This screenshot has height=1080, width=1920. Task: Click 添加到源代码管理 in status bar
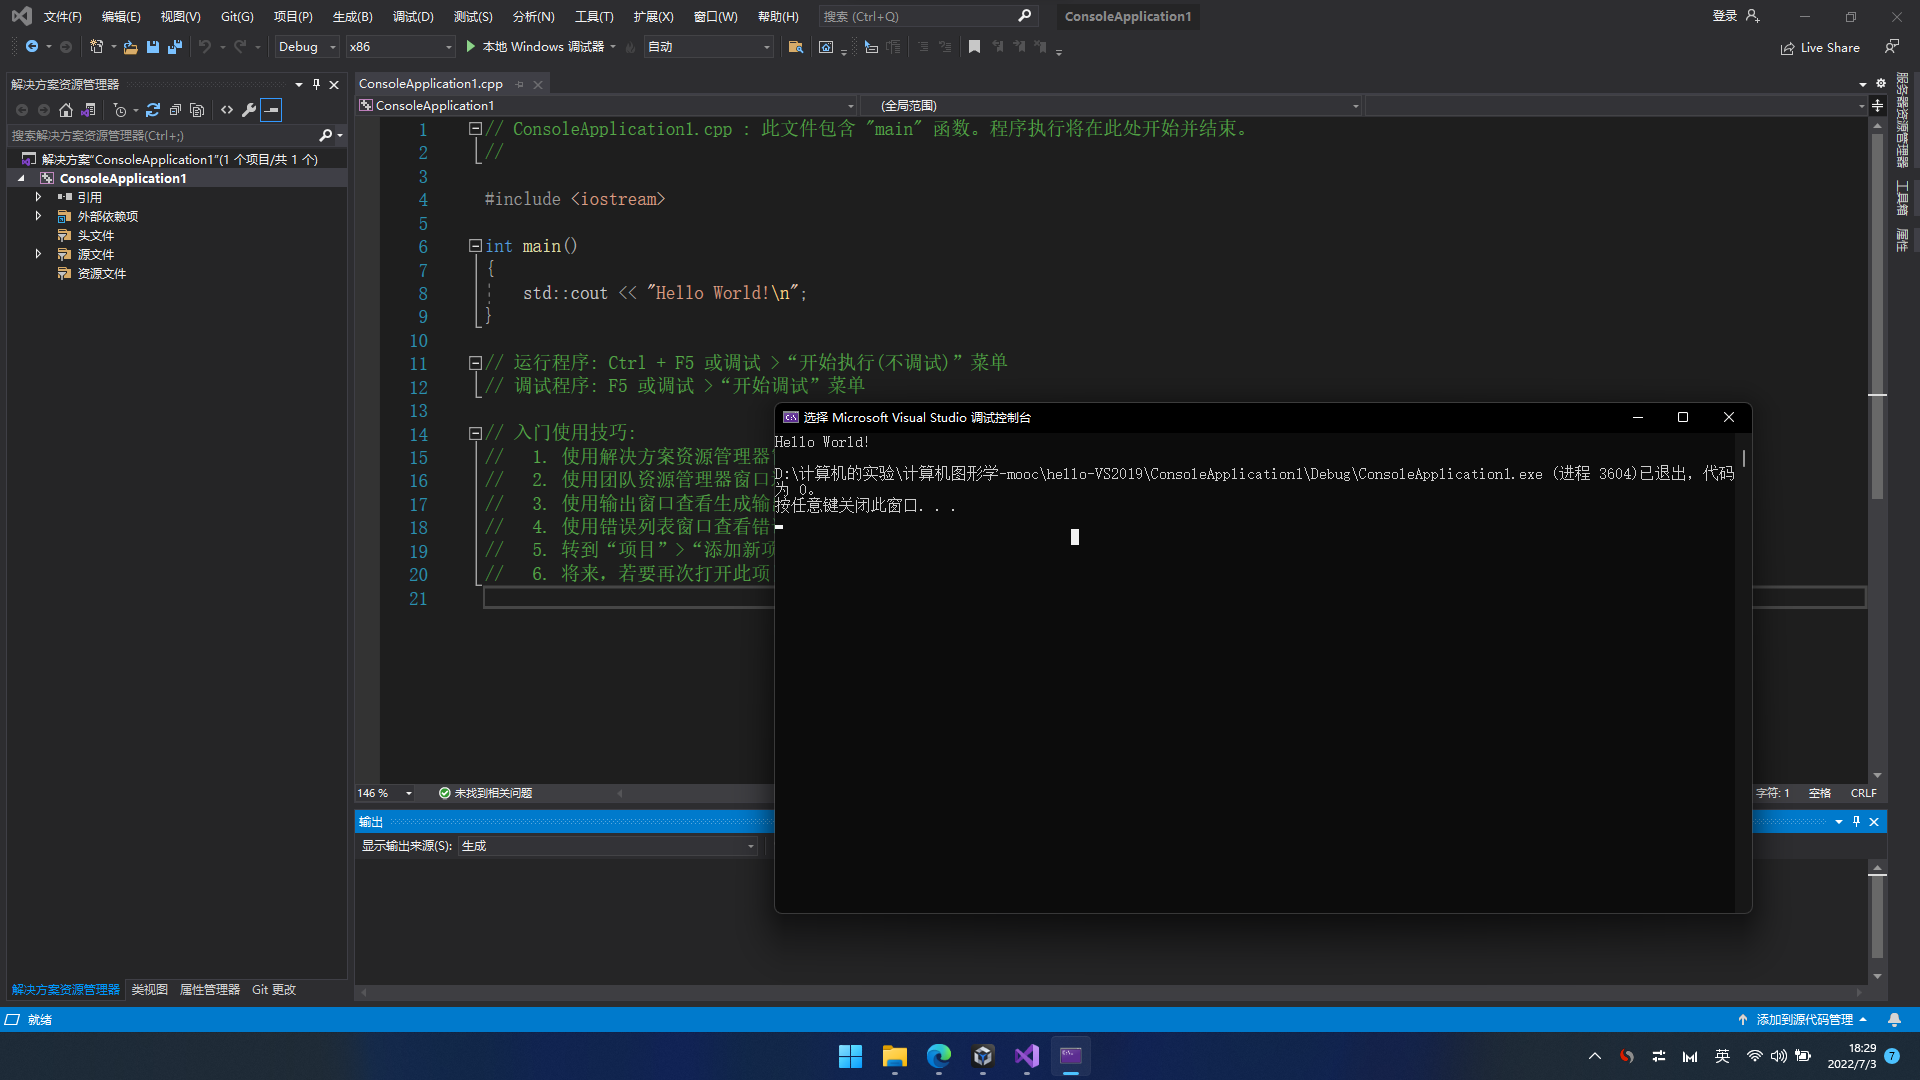1803,1019
